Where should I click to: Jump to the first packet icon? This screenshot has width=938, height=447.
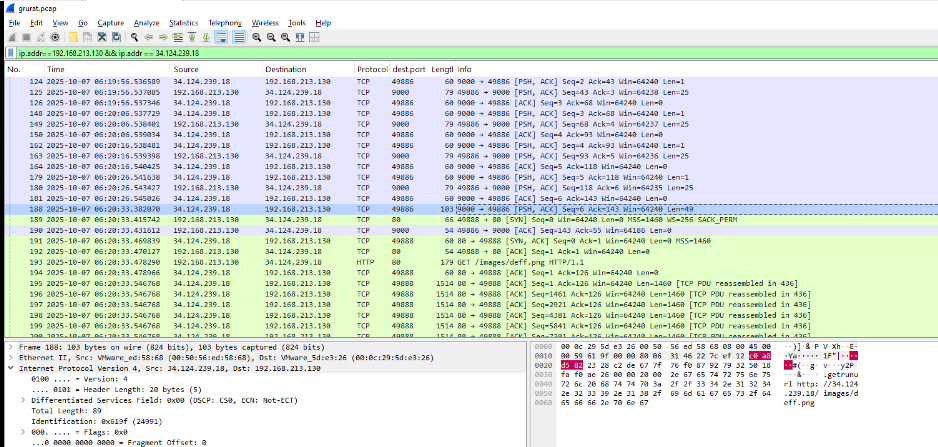pyautogui.click(x=192, y=37)
